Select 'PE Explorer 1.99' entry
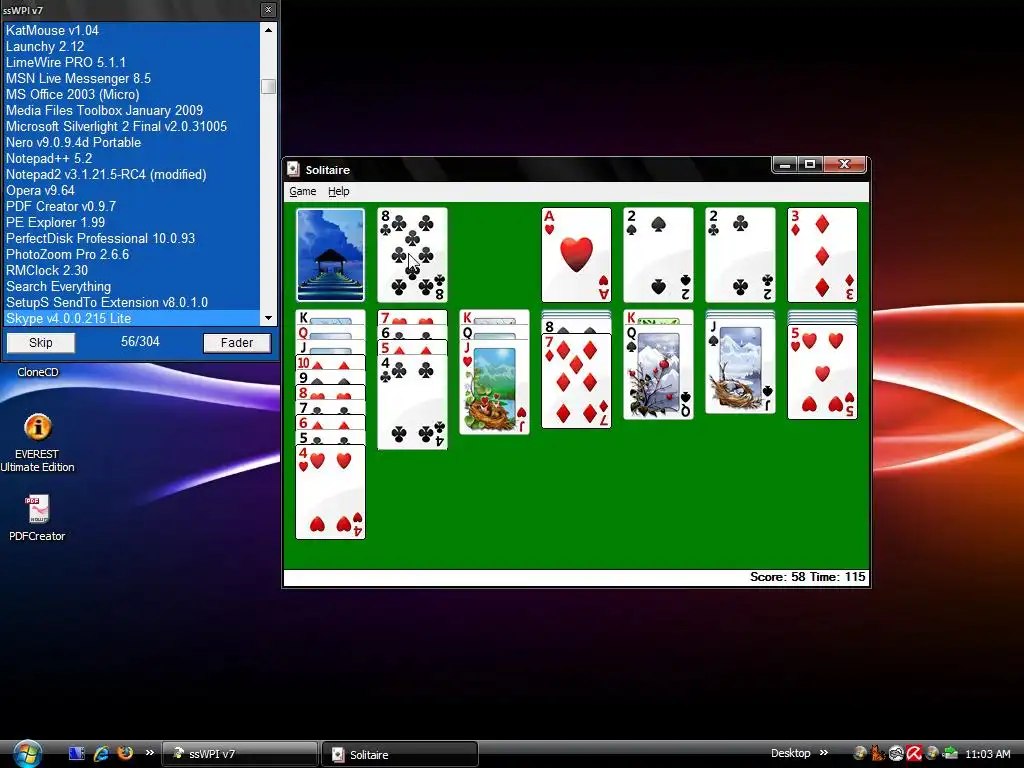Viewport: 1024px width, 768px height. pos(132,222)
